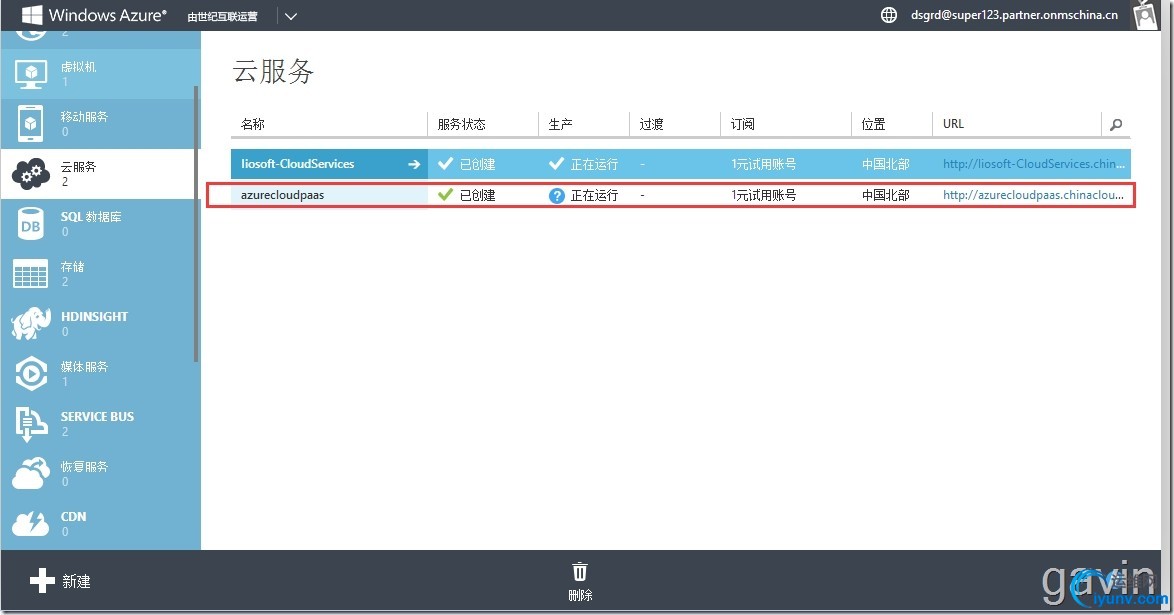
Task: Open the Media Services (媒体服务) play icon
Action: pyautogui.click(x=31, y=373)
